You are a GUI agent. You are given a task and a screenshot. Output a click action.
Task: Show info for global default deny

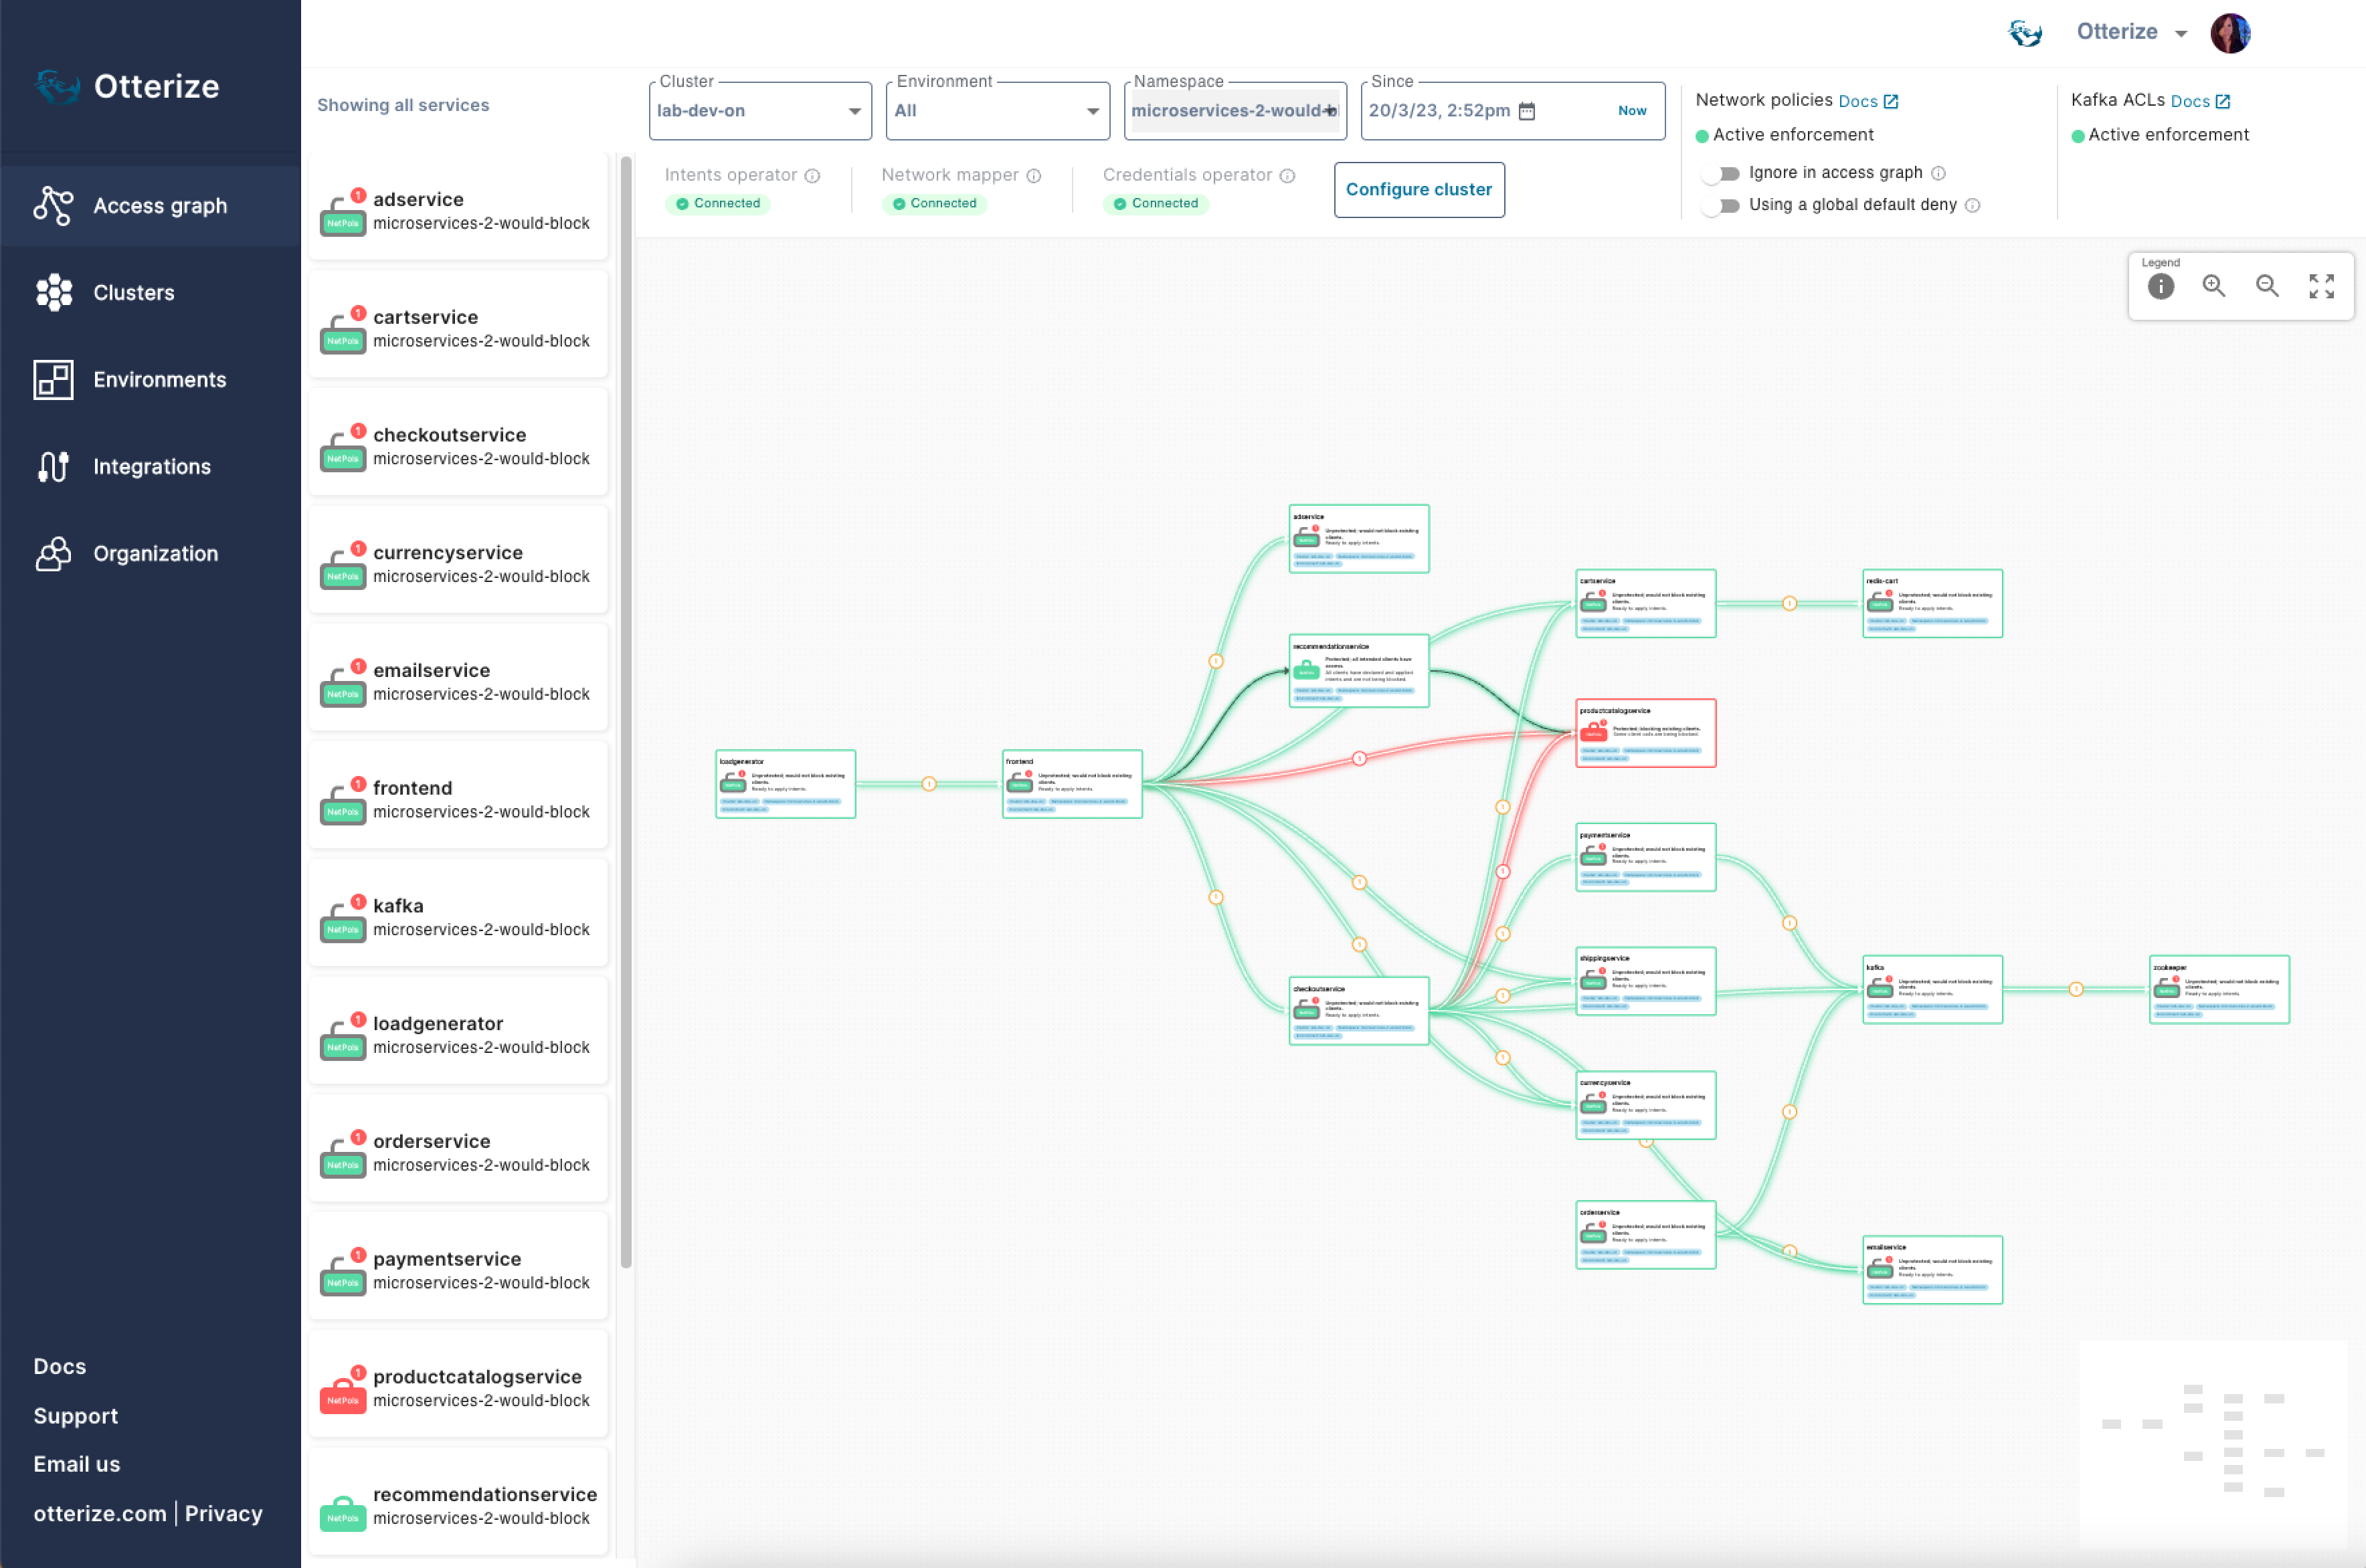pos(1973,205)
